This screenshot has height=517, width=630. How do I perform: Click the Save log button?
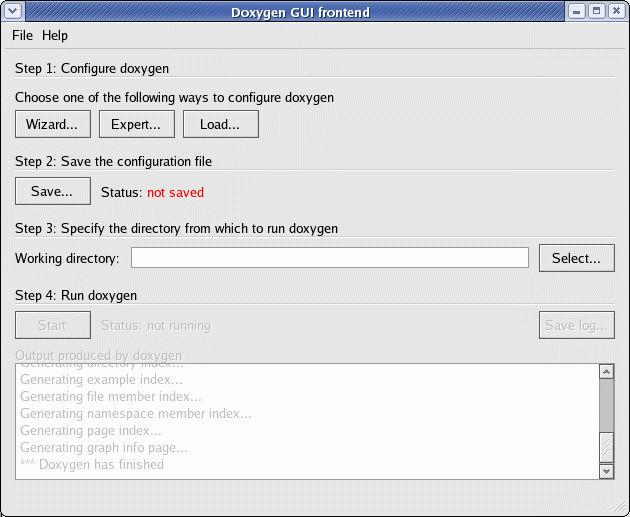[576, 325]
